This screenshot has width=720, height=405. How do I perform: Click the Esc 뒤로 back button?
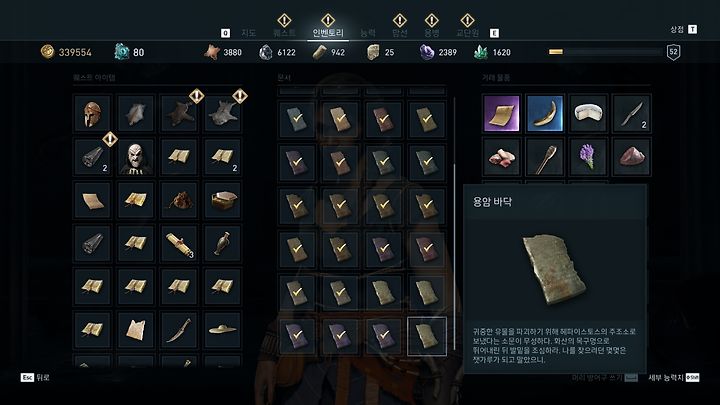[35, 377]
